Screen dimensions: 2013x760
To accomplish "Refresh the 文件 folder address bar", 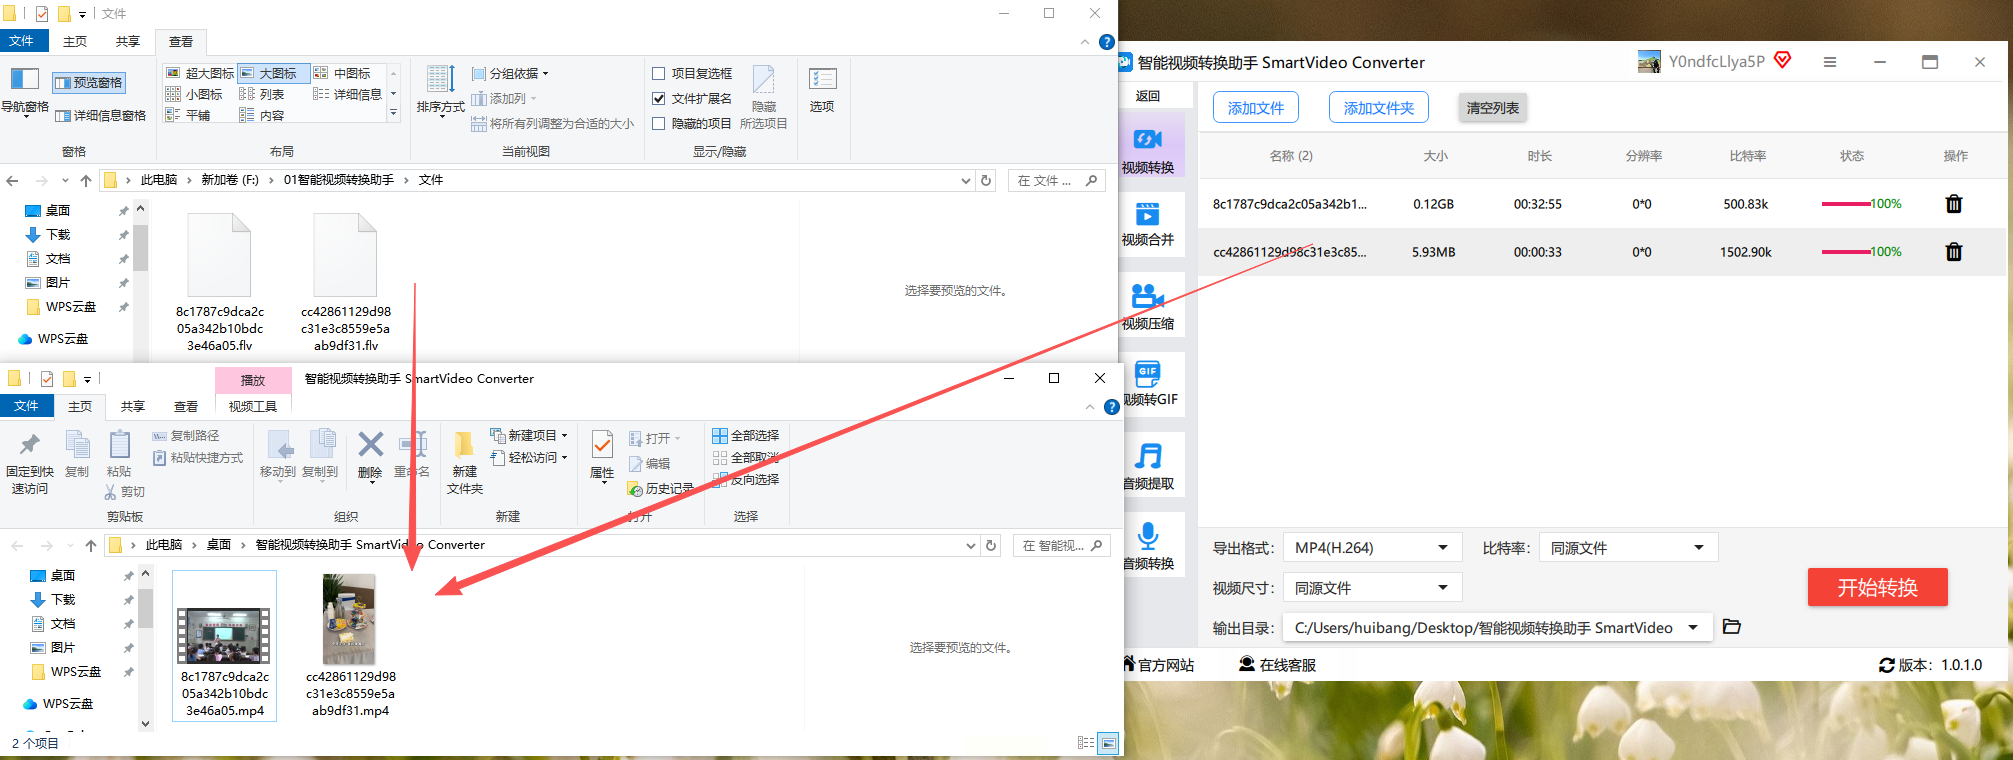I will (986, 180).
